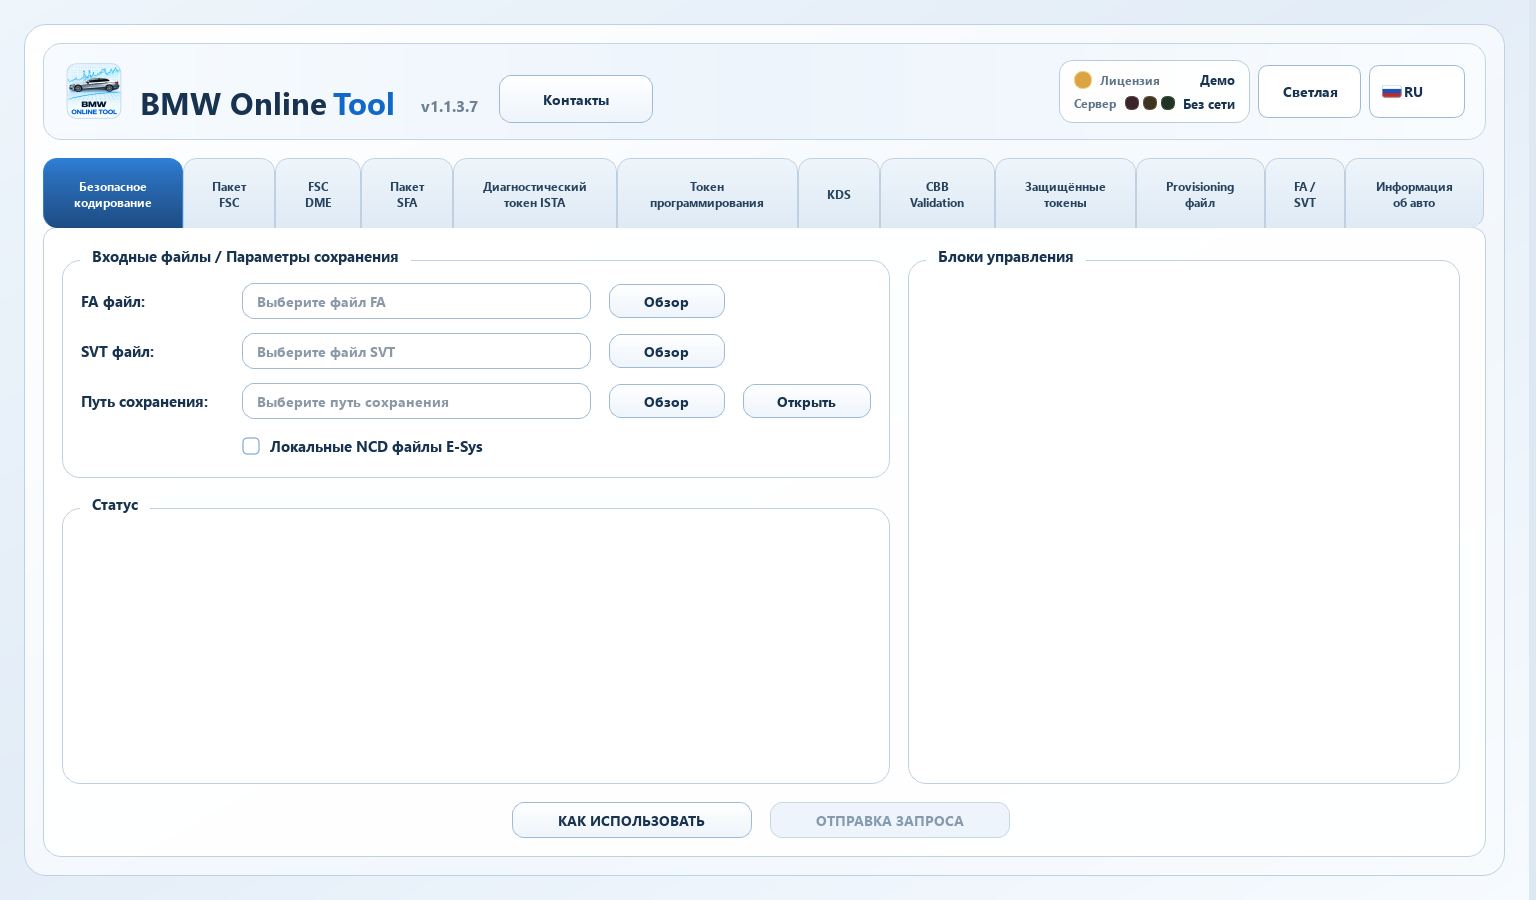Focus the Путь сохранения input field
Screen dimensions: 1536x900
pyautogui.click(x=416, y=401)
